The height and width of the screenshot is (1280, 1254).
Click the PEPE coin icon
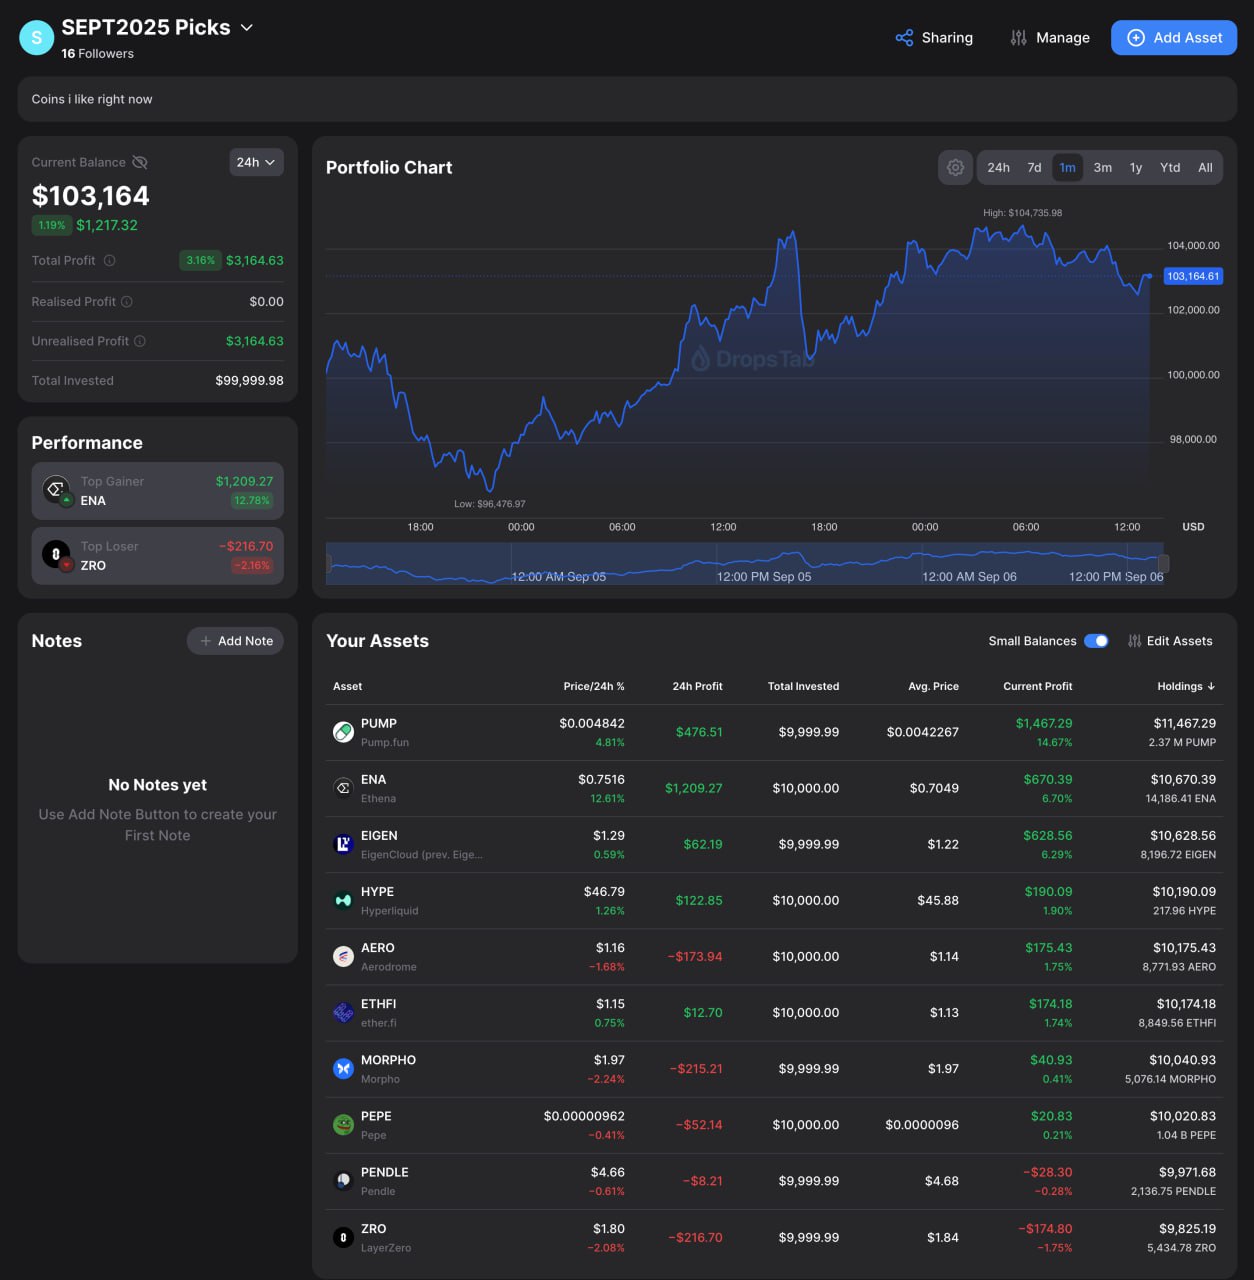tap(343, 1125)
